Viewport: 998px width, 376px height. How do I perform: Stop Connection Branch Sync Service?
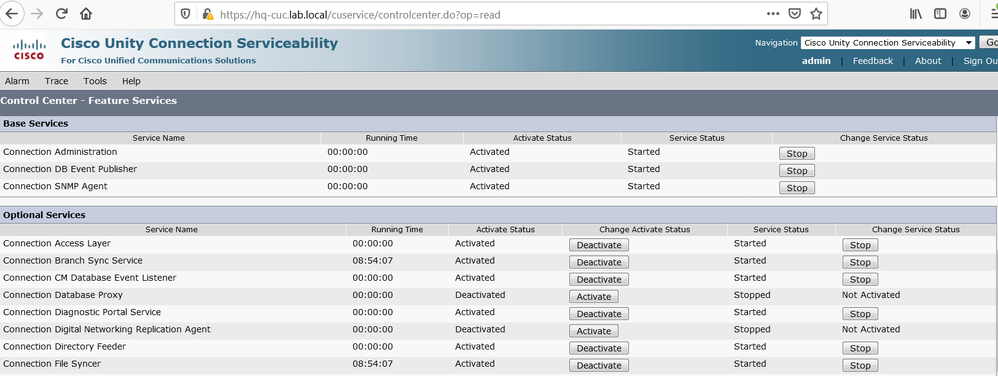point(860,262)
